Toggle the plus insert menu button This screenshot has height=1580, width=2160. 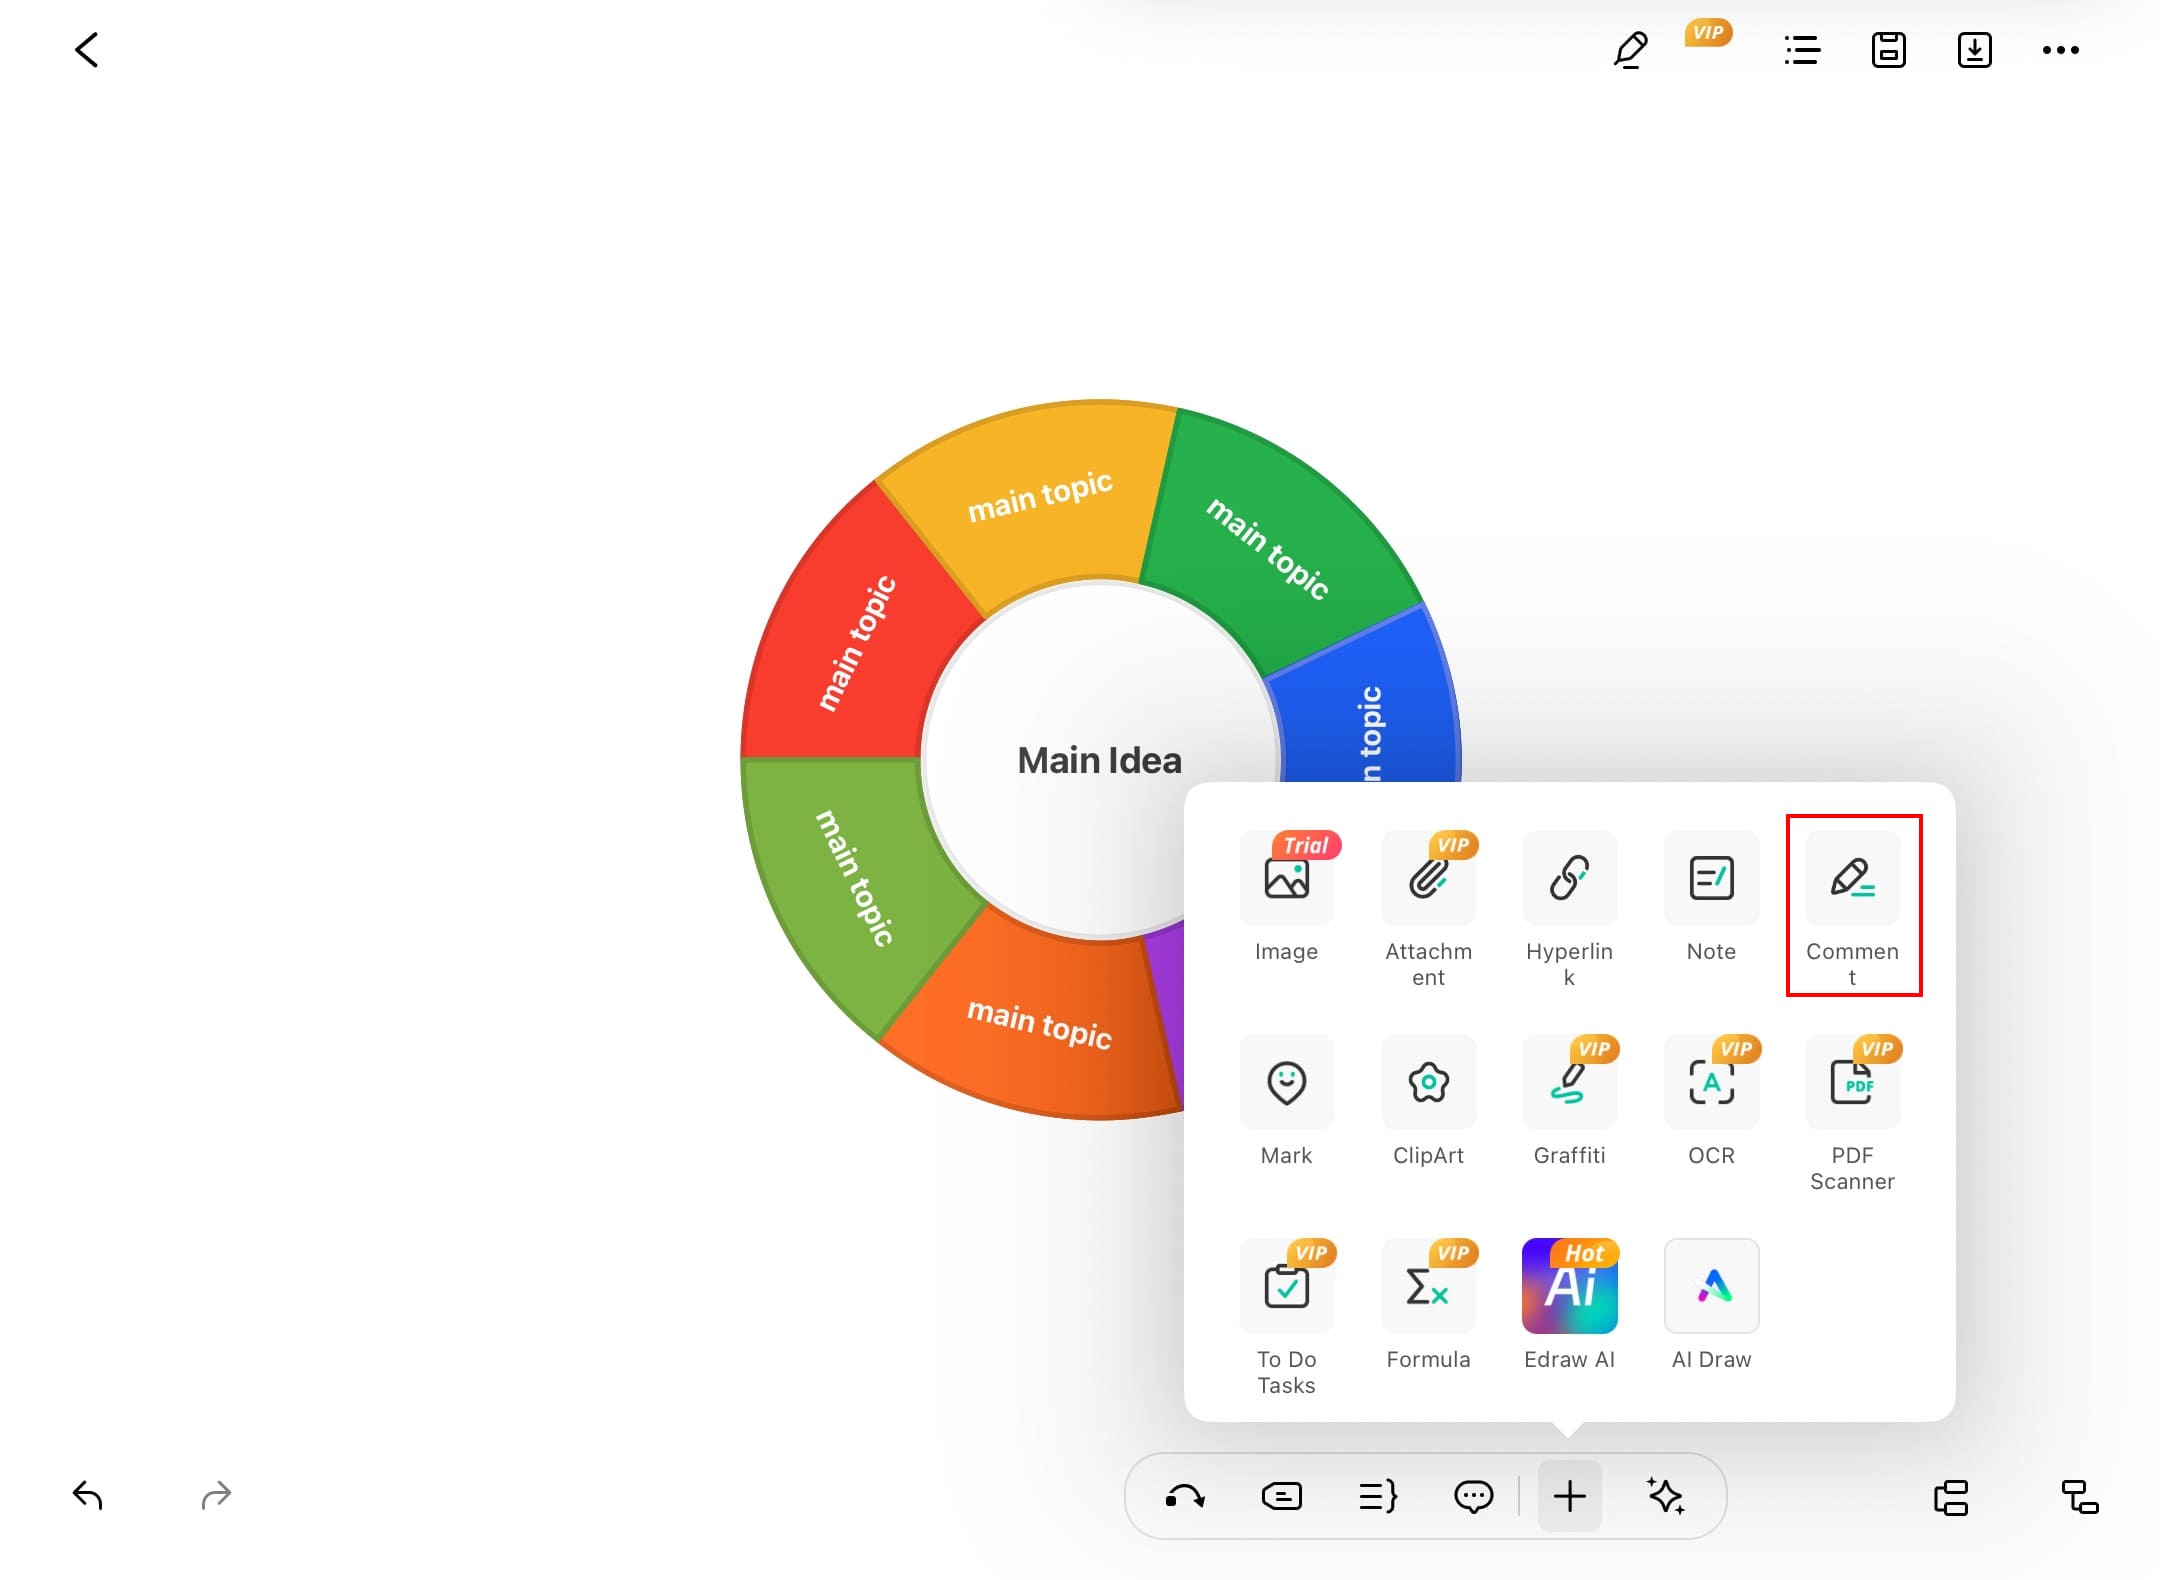tap(1569, 1496)
